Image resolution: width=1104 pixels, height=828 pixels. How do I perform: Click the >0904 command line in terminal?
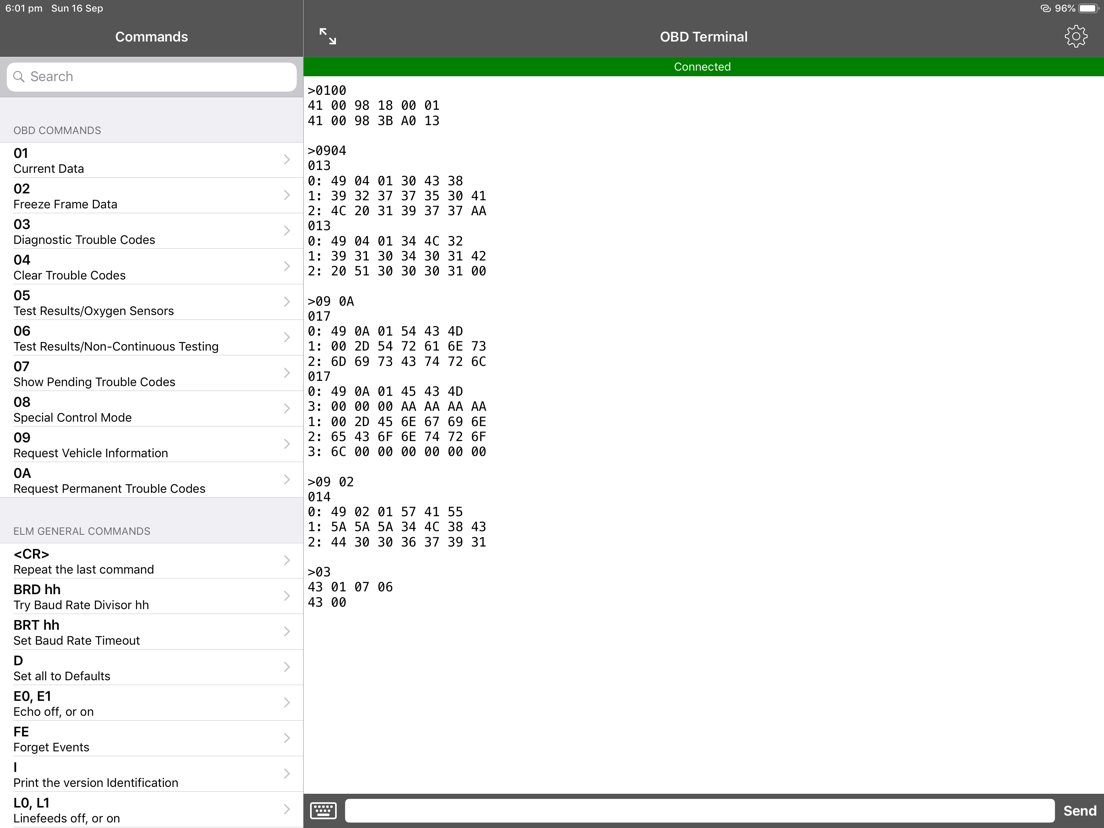click(327, 151)
